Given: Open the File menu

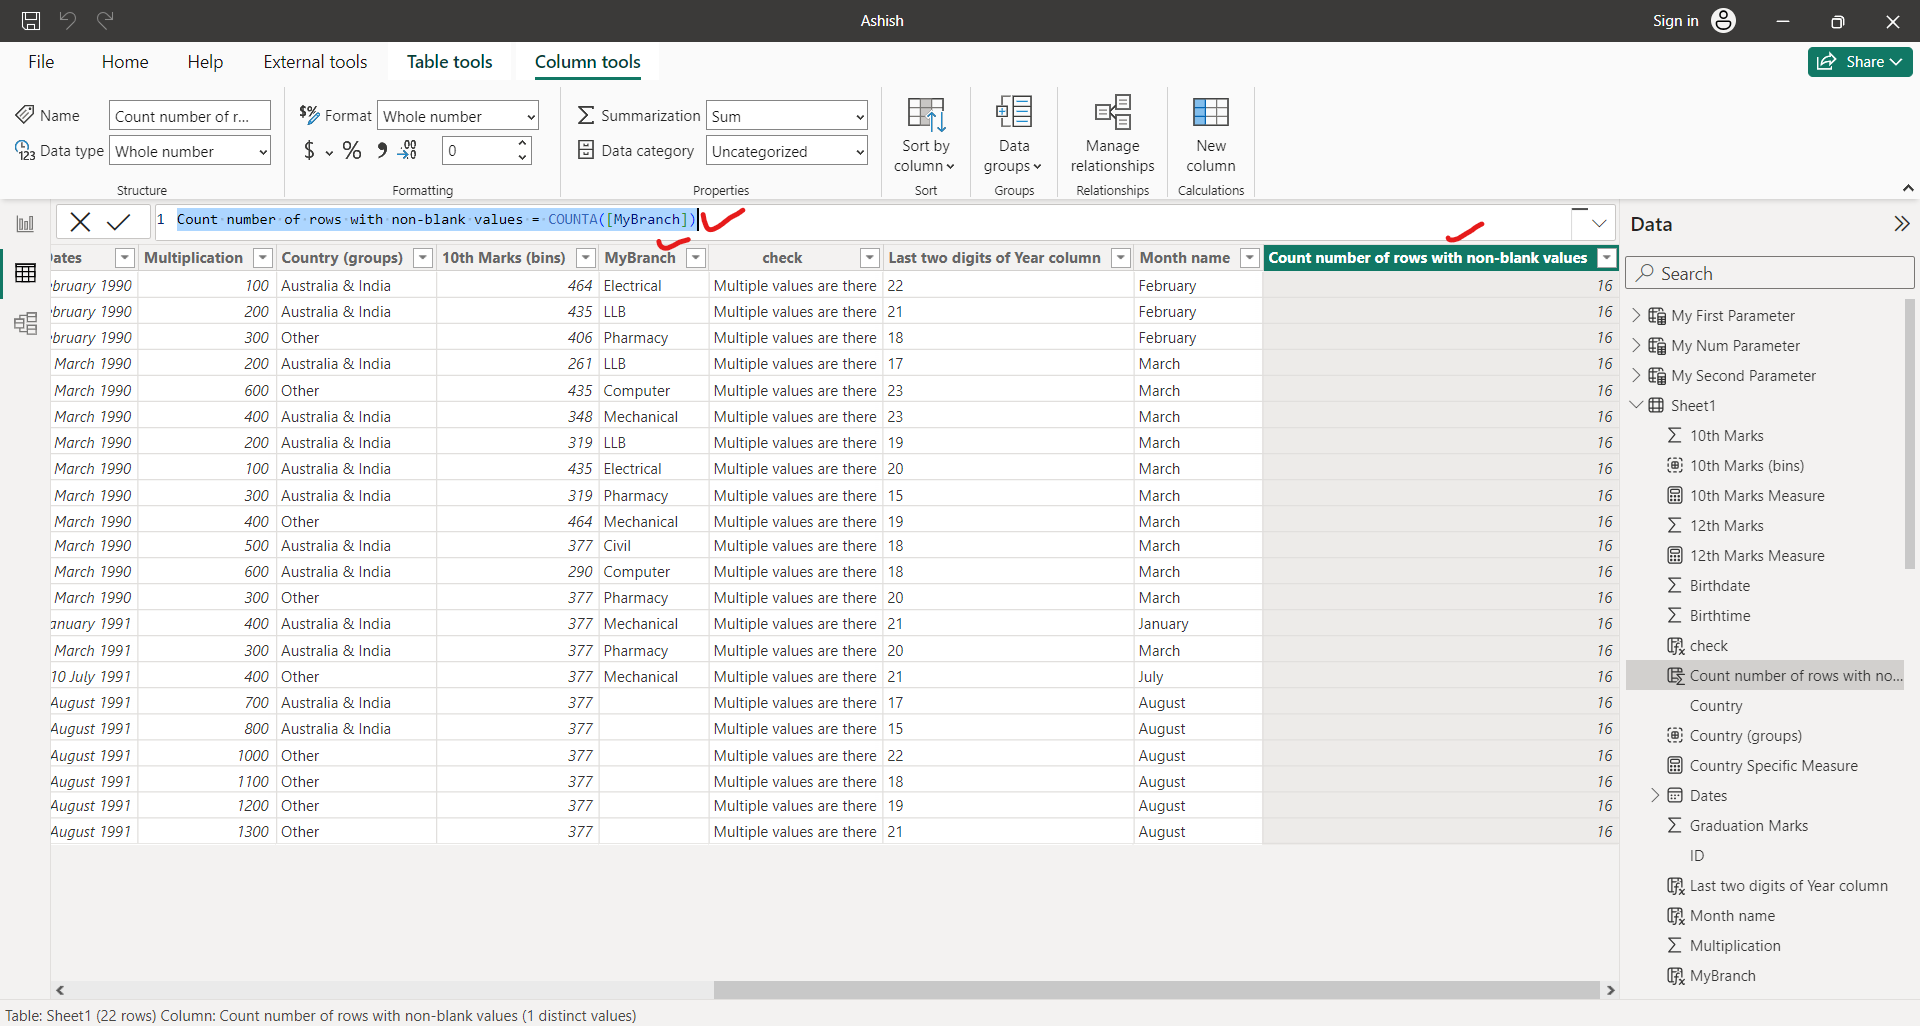Looking at the screenshot, I should coord(41,62).
